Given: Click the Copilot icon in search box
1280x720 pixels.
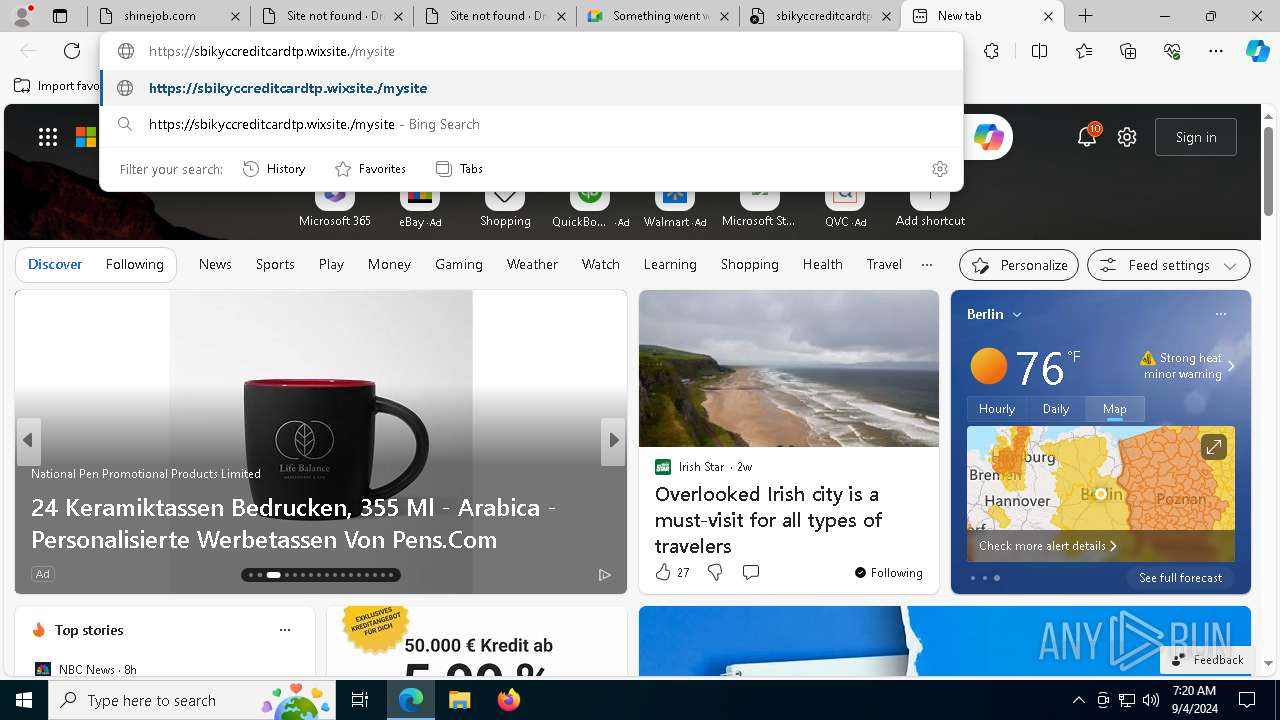Looking at the screenshot, I should tap(989, 137).
